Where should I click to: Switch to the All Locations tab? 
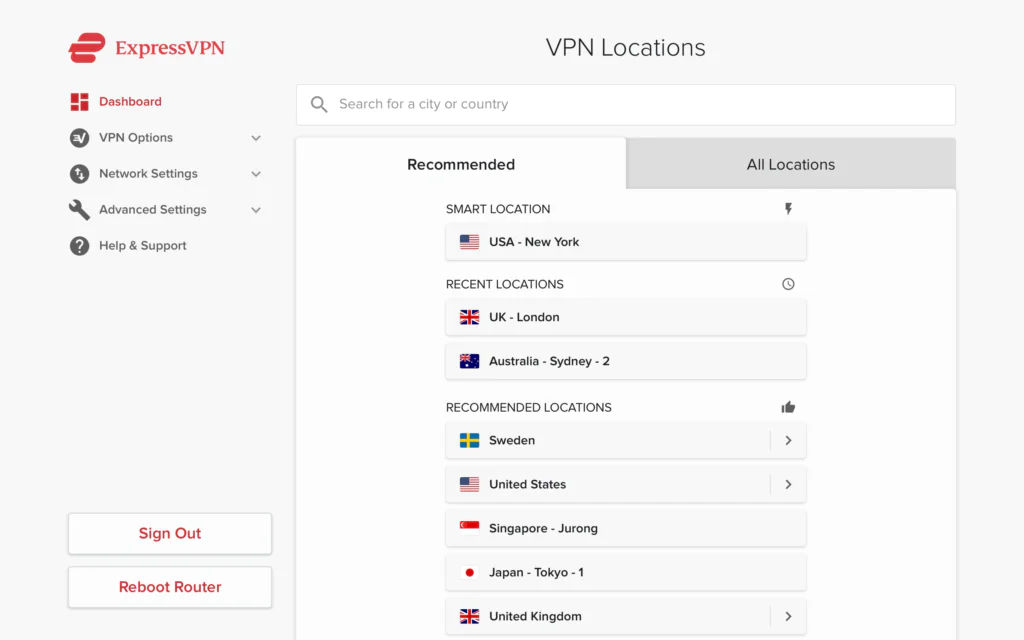790,164
